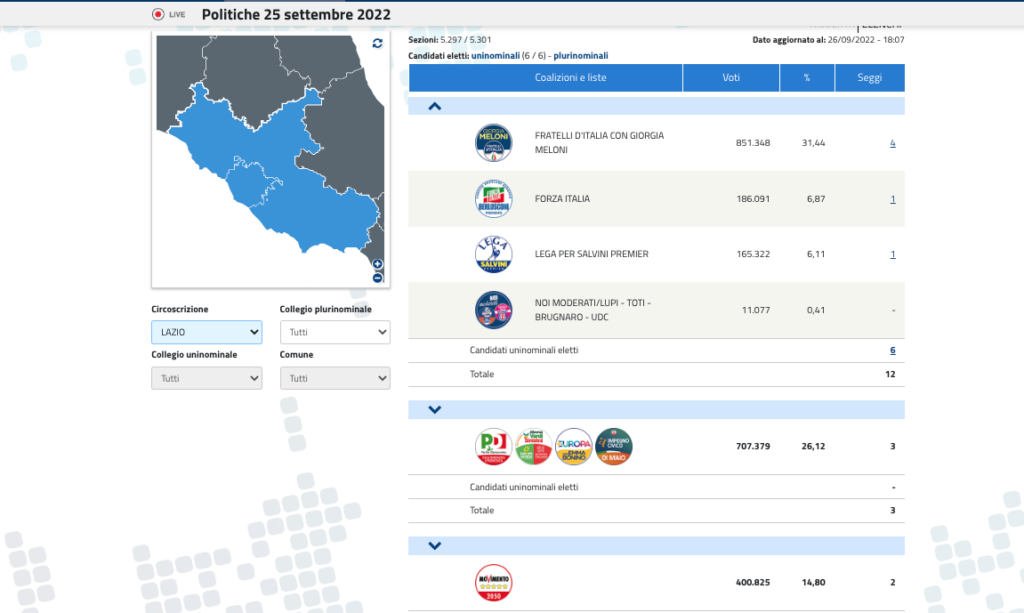This screenshot has width=1024, height=613.
Task: Click the Politiche 25 settembre 2022 title
Action: coord(296,14)
